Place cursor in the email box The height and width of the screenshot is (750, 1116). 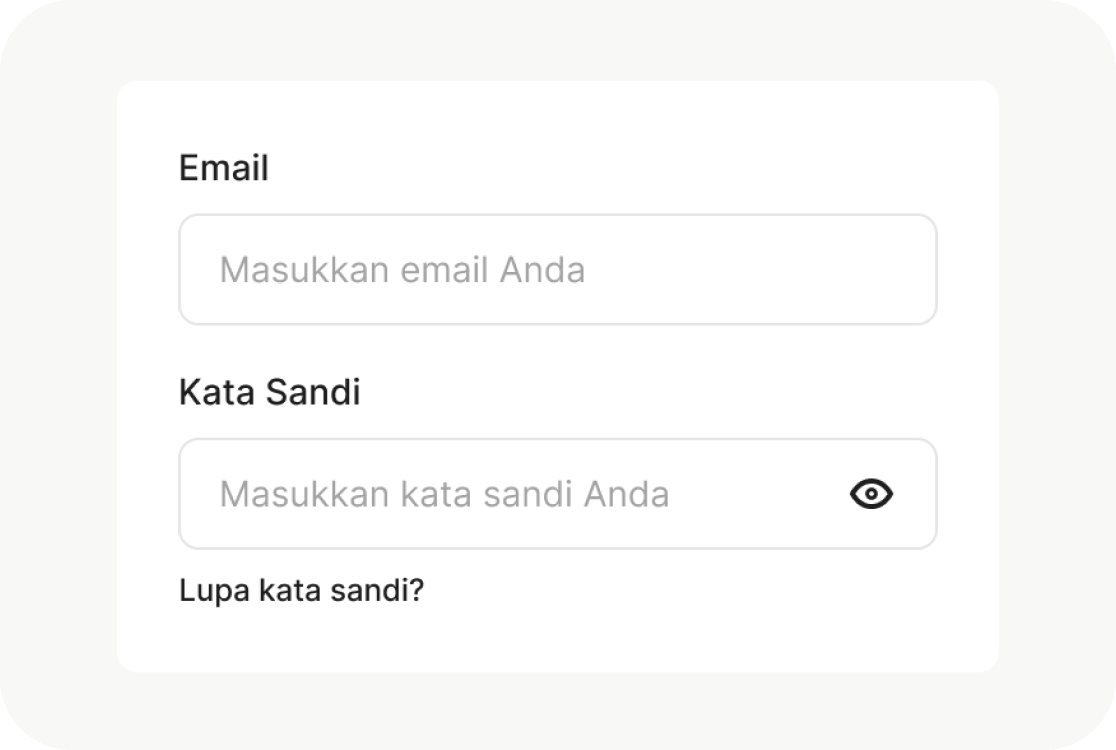[x=557, y=270]
